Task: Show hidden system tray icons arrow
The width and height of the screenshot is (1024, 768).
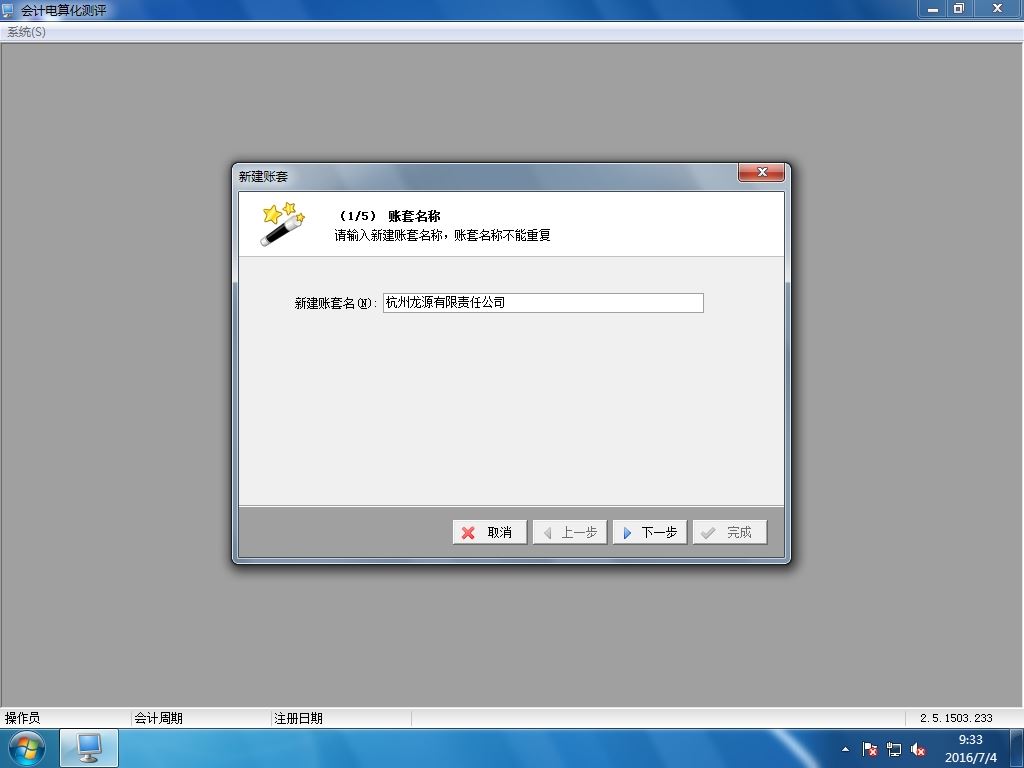Action: coord(845,749)
